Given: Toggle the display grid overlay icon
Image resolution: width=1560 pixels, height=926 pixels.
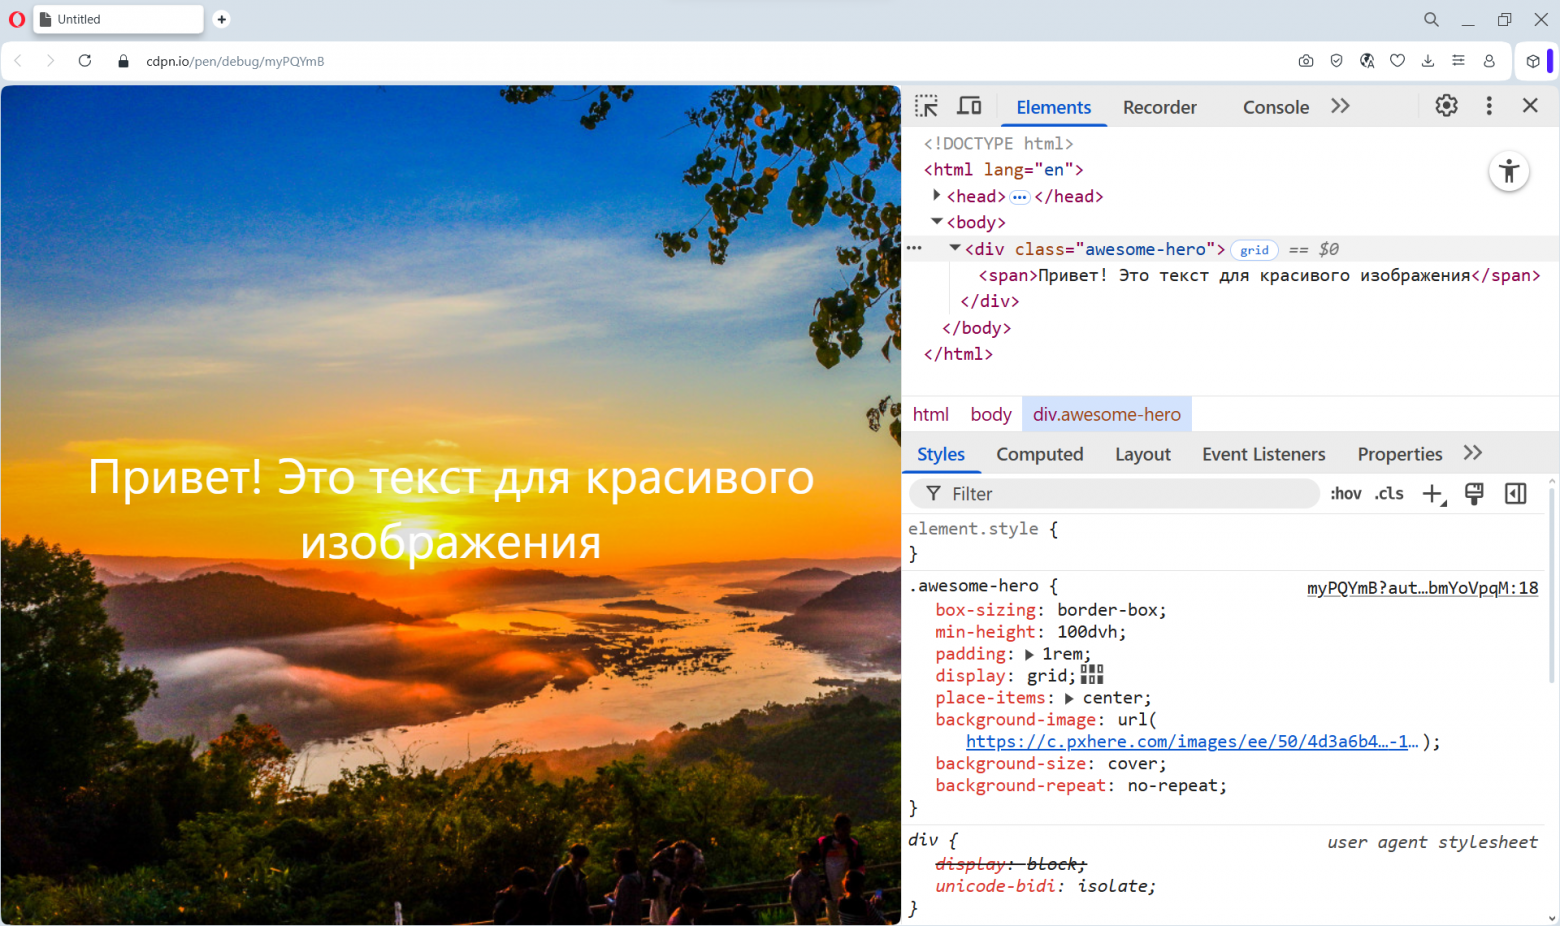Looking at the screenshot, I should pos(1092,675).
